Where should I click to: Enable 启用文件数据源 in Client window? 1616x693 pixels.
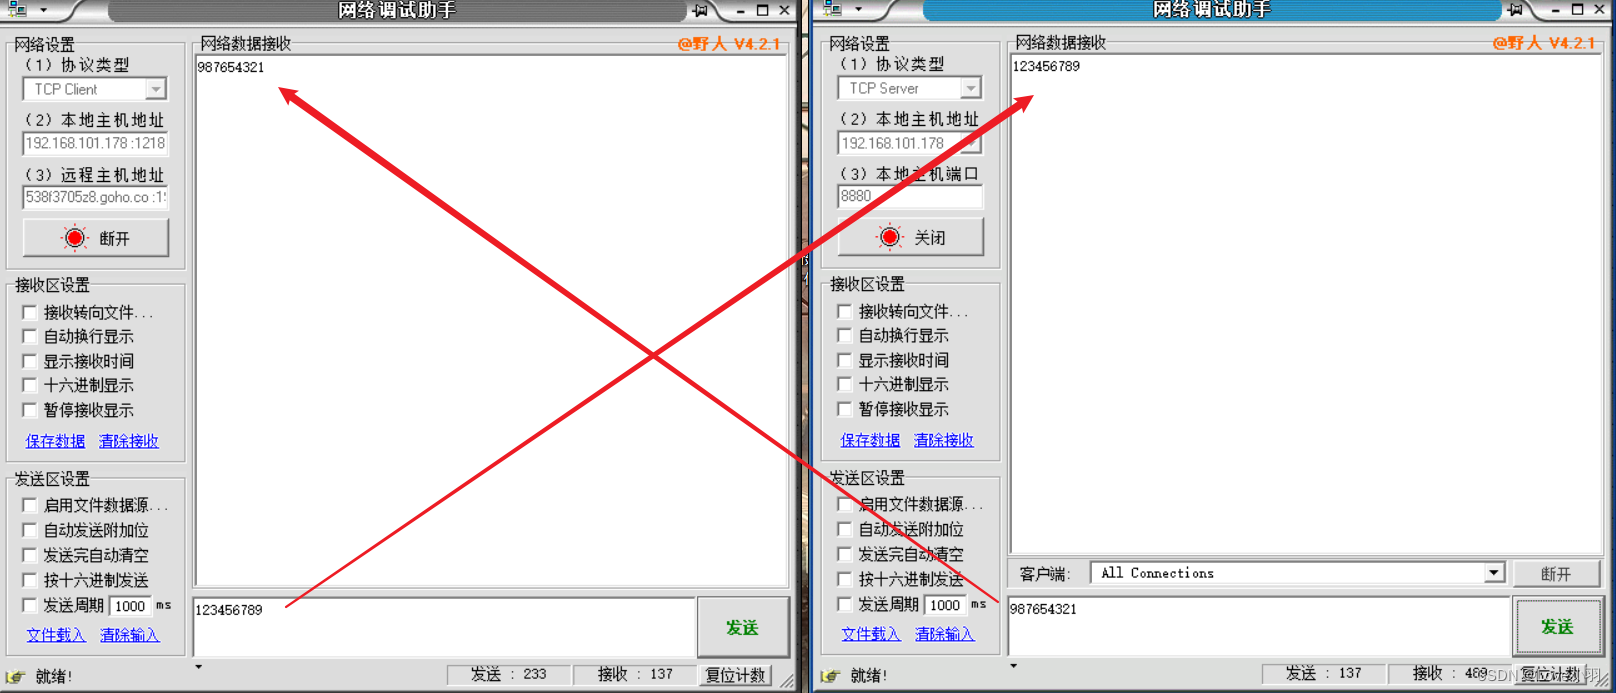(x=30, y=505)
